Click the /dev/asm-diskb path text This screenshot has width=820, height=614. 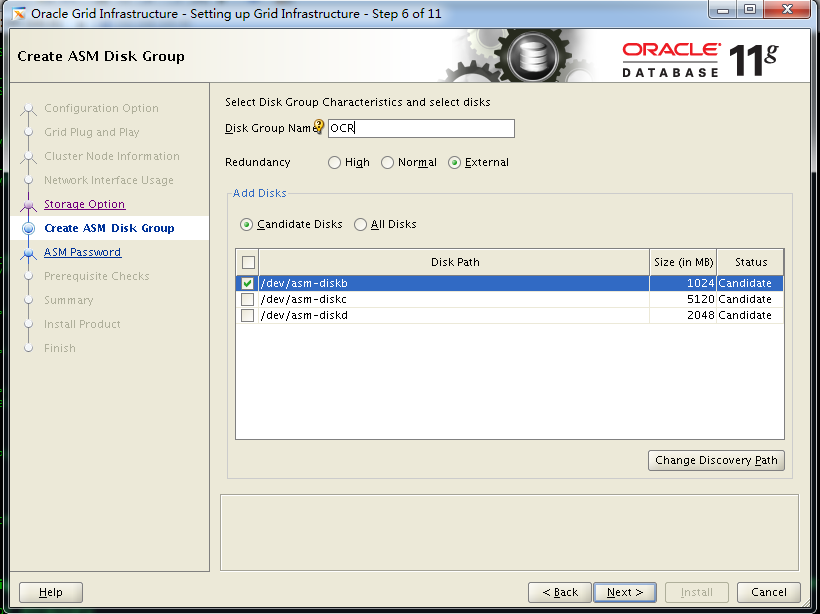point(304,283)
